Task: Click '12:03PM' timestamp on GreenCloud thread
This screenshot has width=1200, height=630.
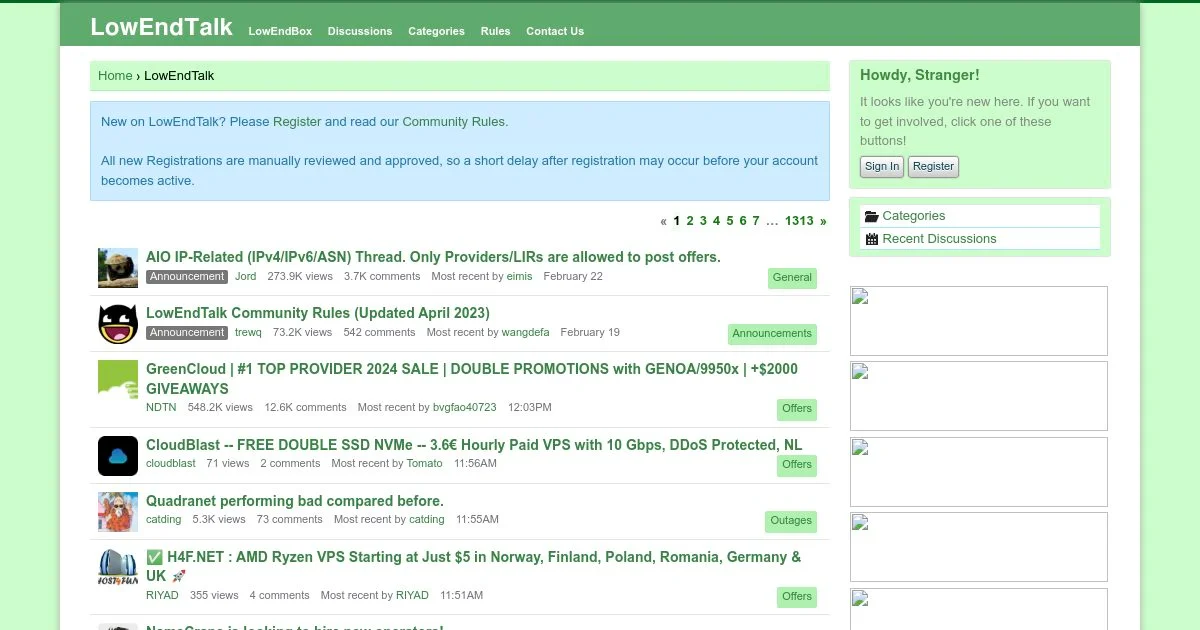Action: [530, 408]
